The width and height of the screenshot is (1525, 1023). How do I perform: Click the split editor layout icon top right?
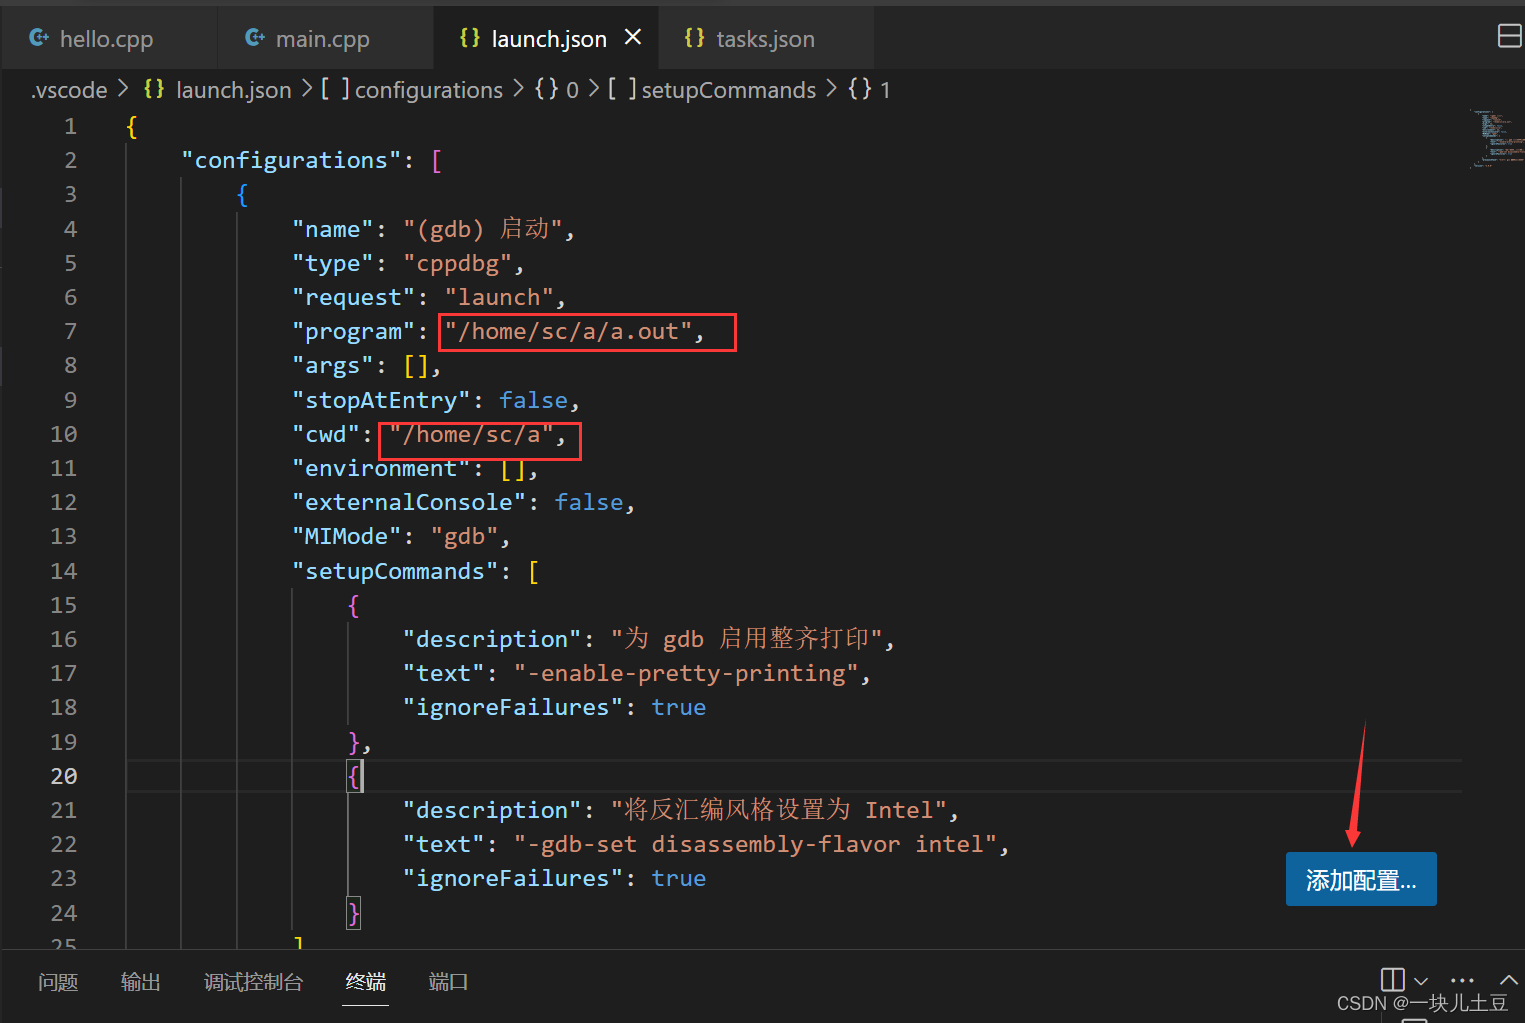coord(1508,34)
